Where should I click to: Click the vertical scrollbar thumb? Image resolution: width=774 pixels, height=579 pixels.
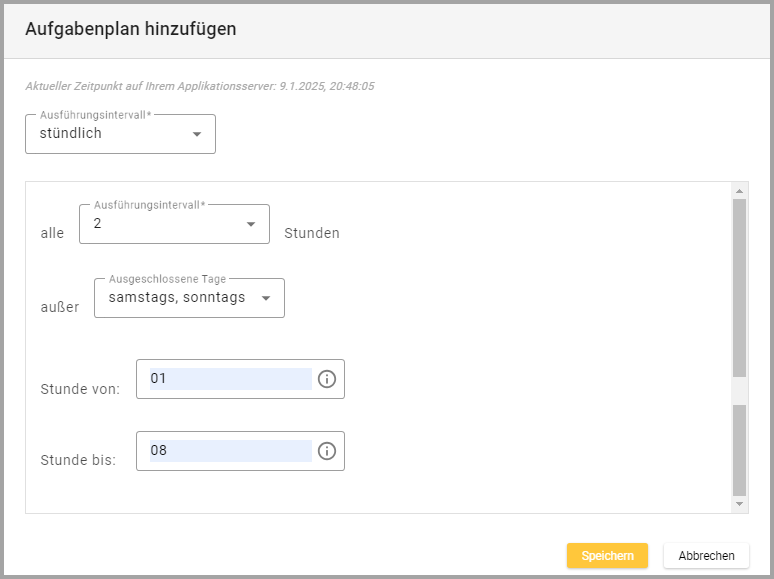(739, 285)
